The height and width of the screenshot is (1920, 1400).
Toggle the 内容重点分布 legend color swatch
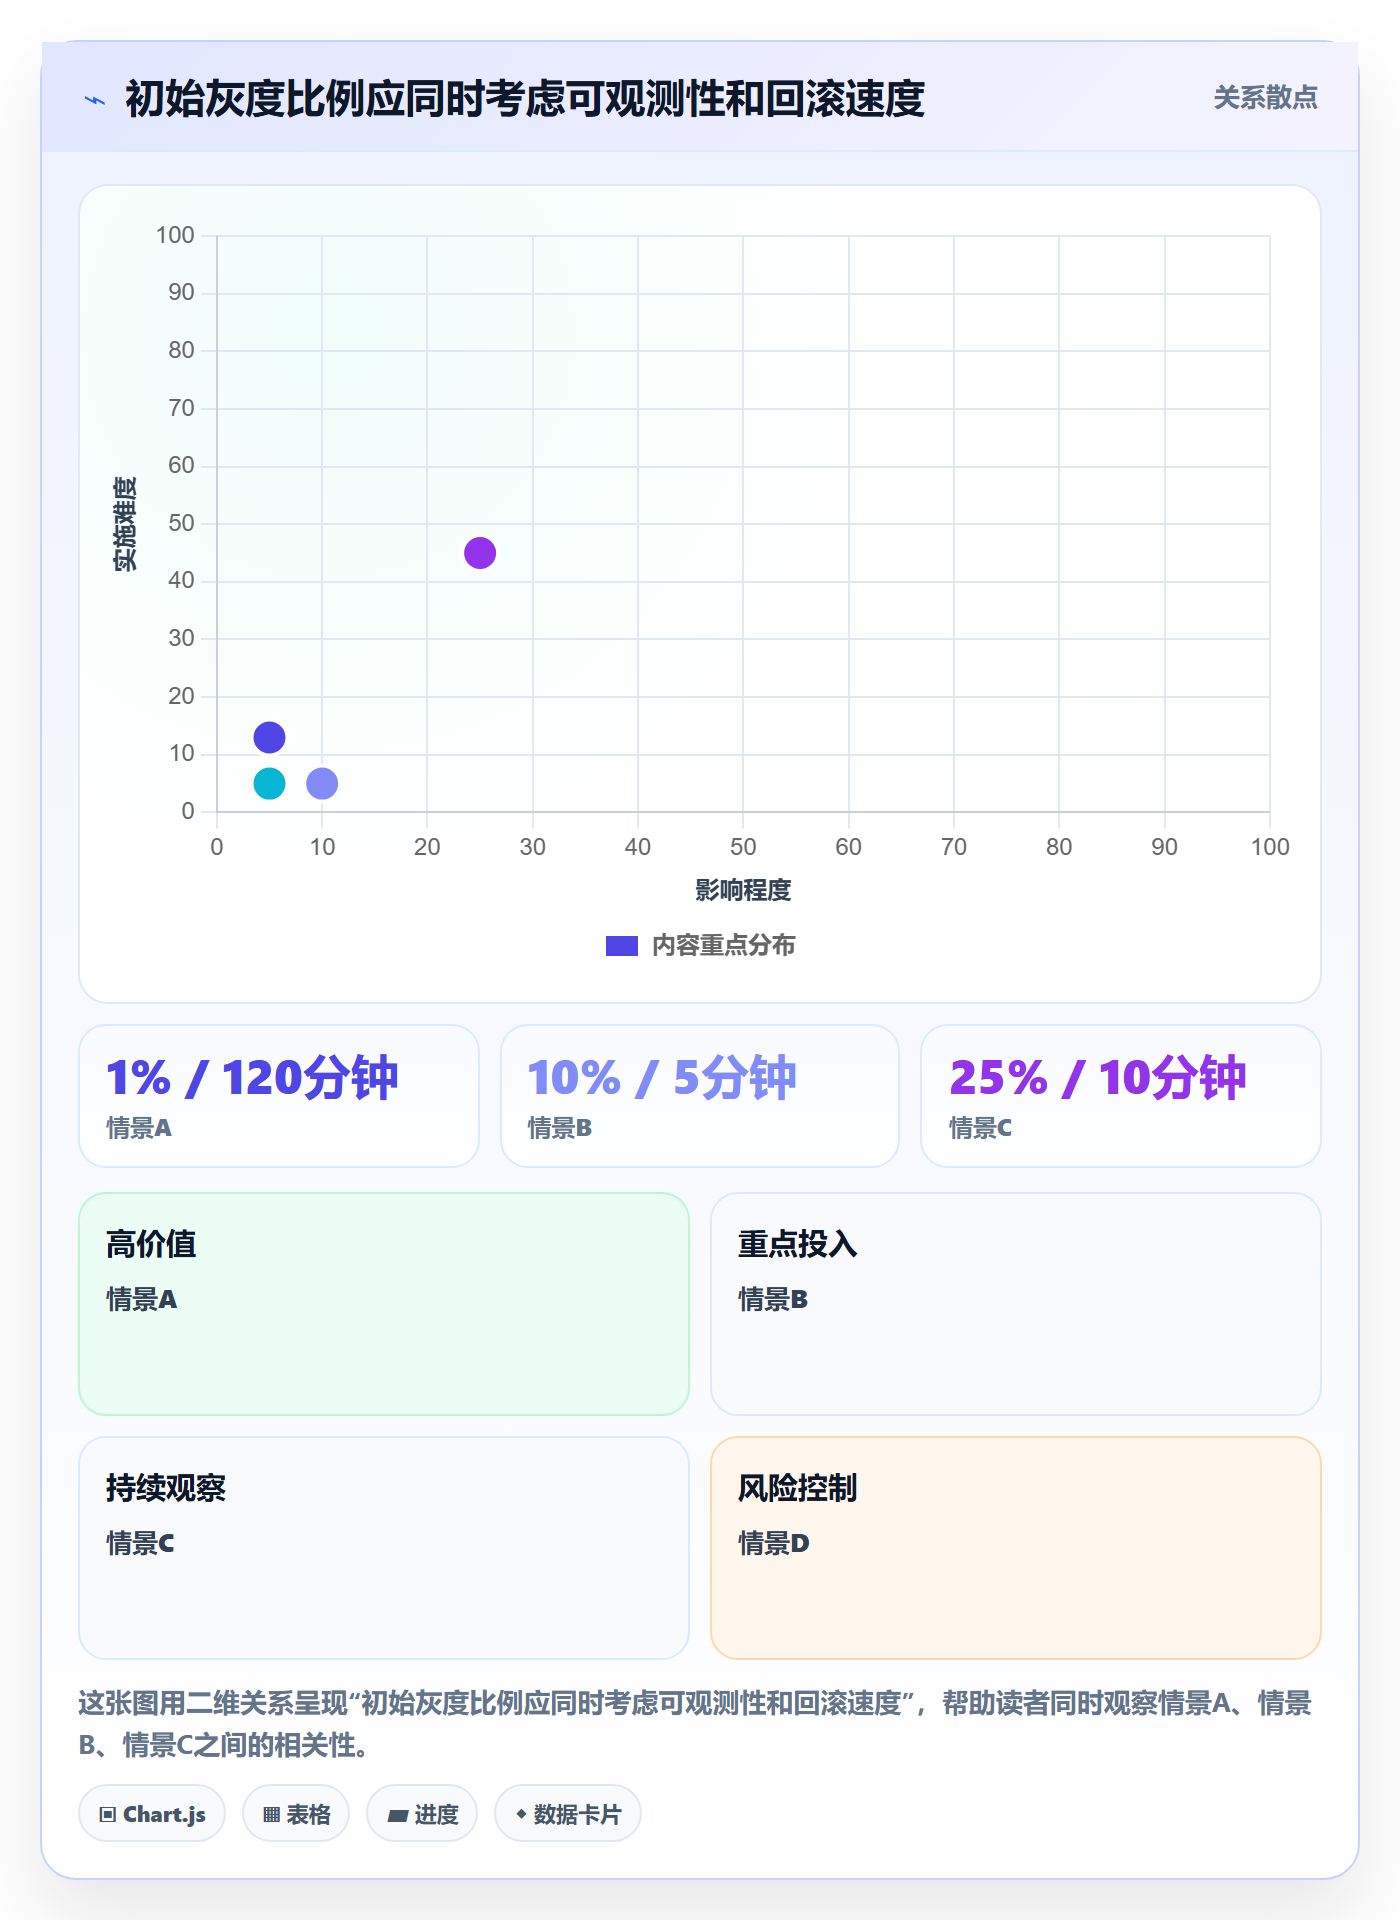pos(622,946)
